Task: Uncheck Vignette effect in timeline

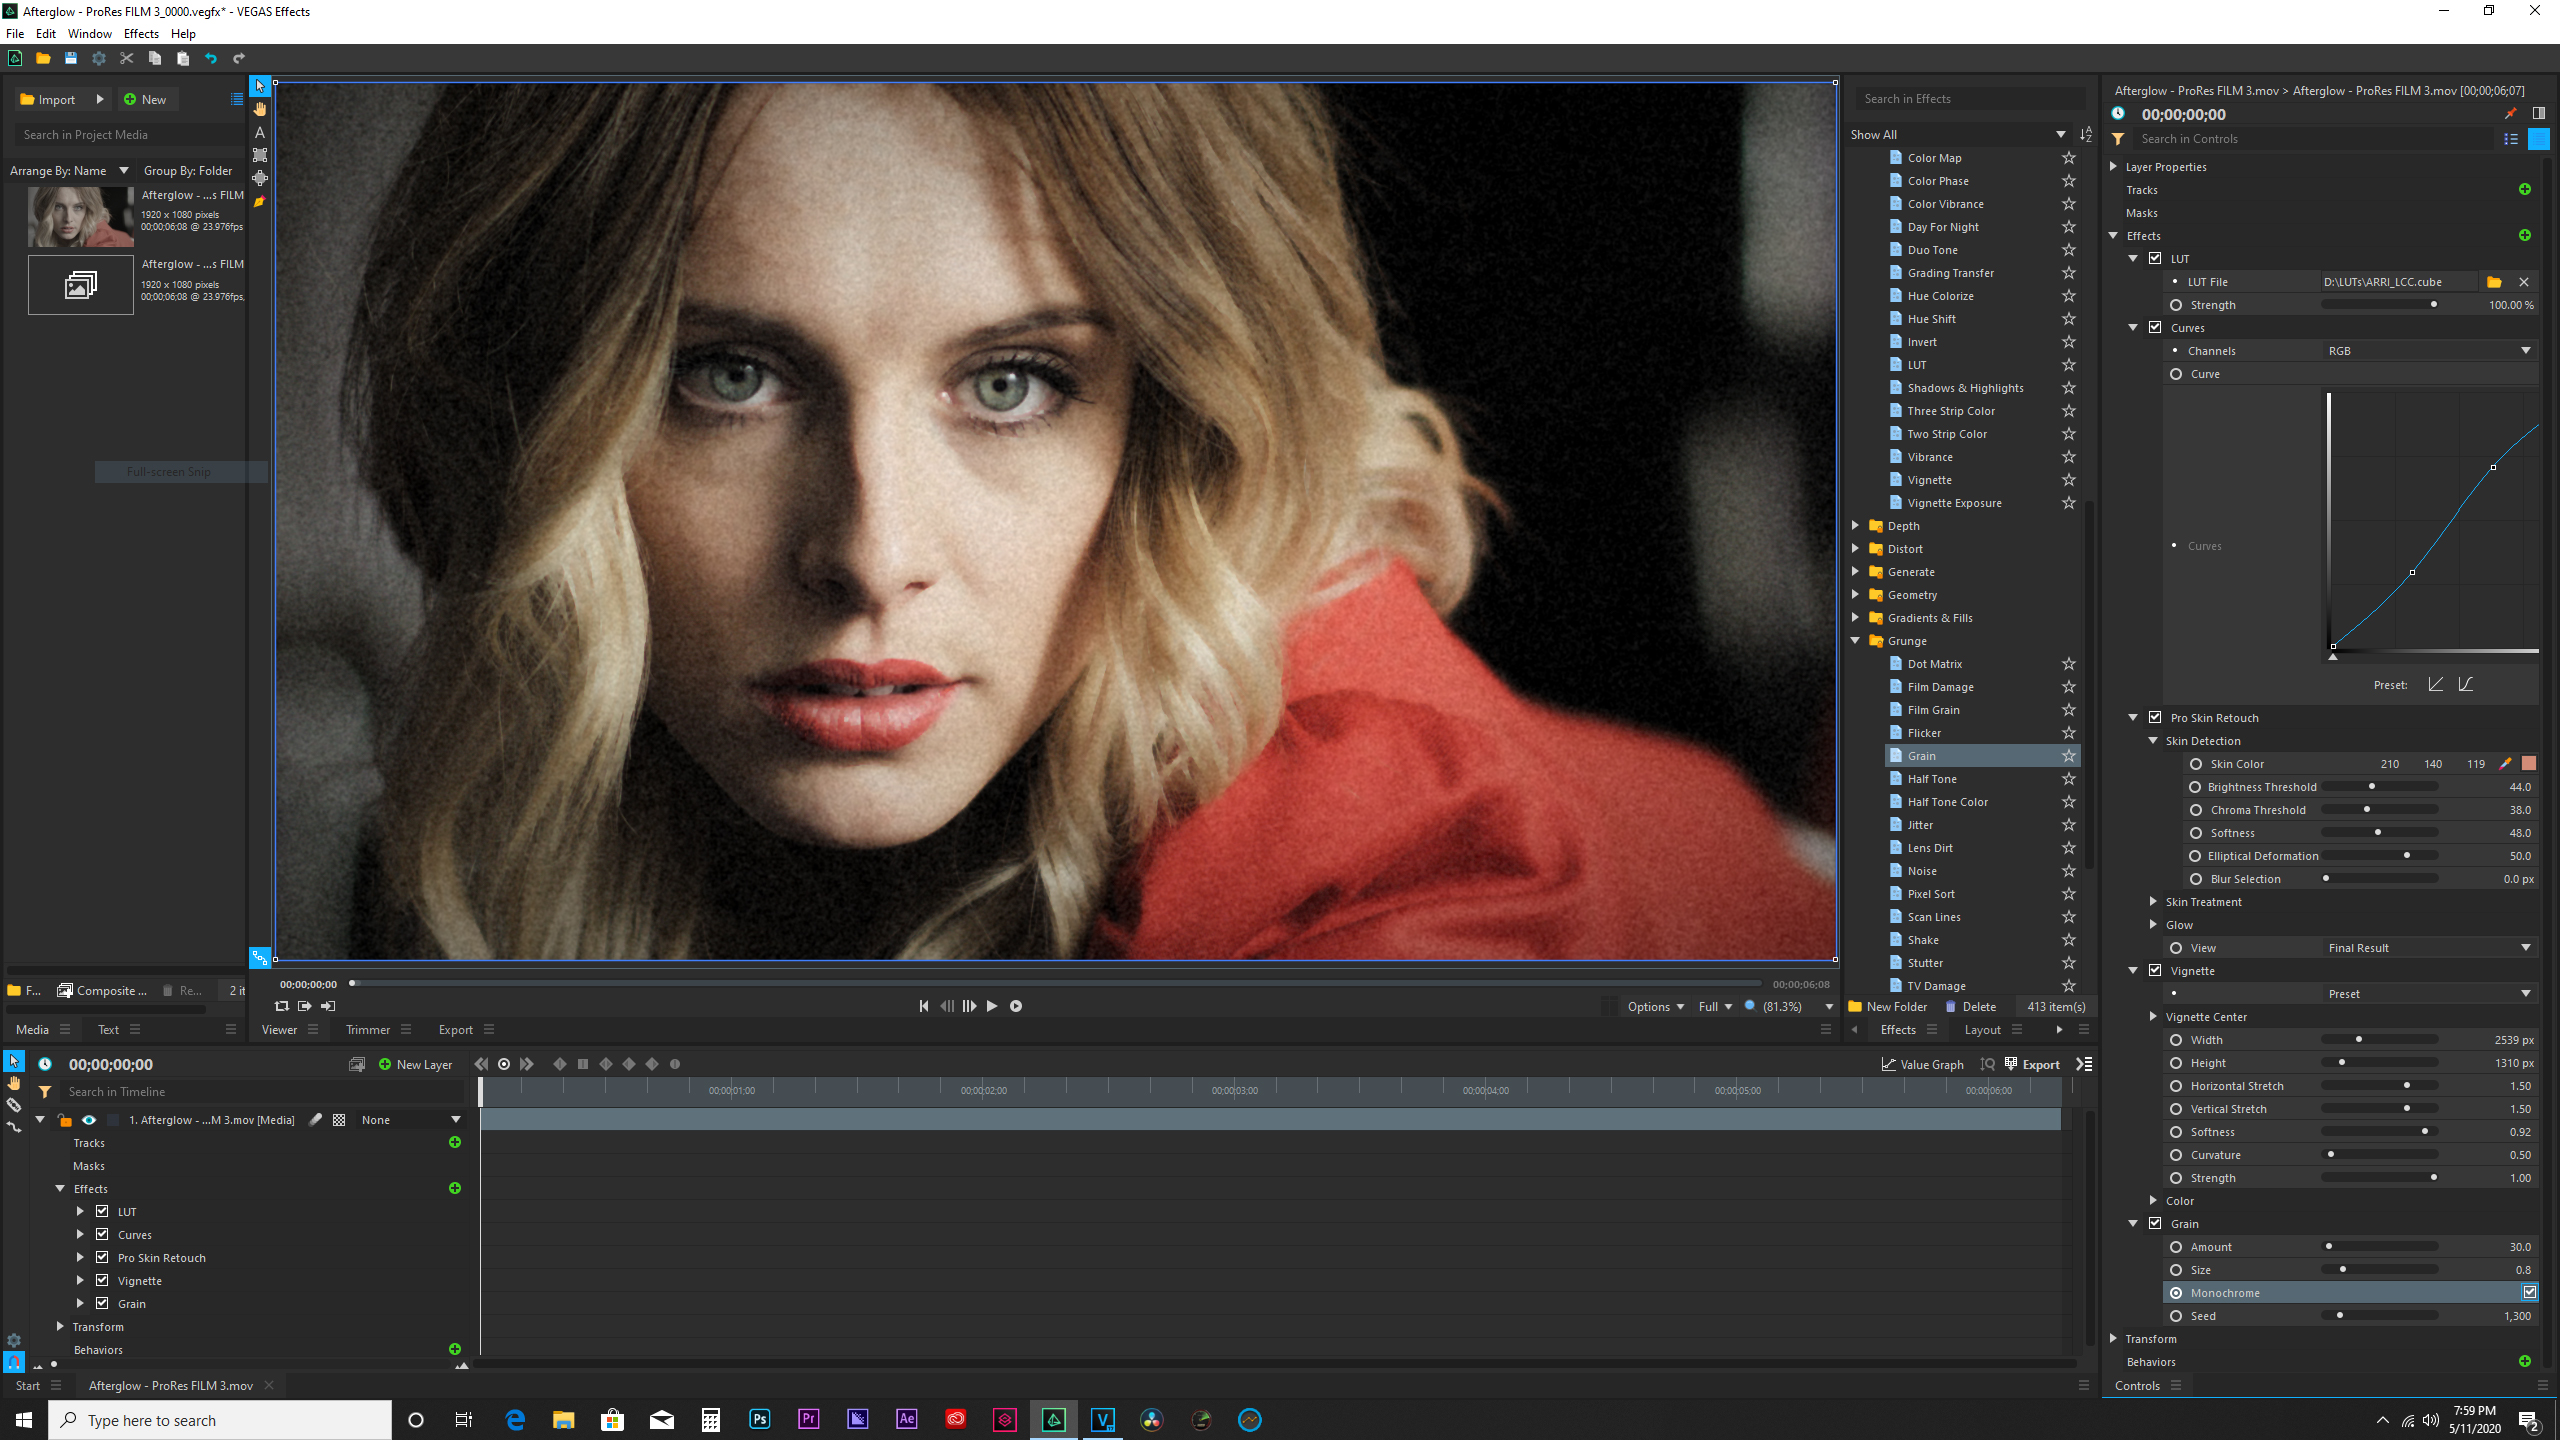Action: 102,1281
